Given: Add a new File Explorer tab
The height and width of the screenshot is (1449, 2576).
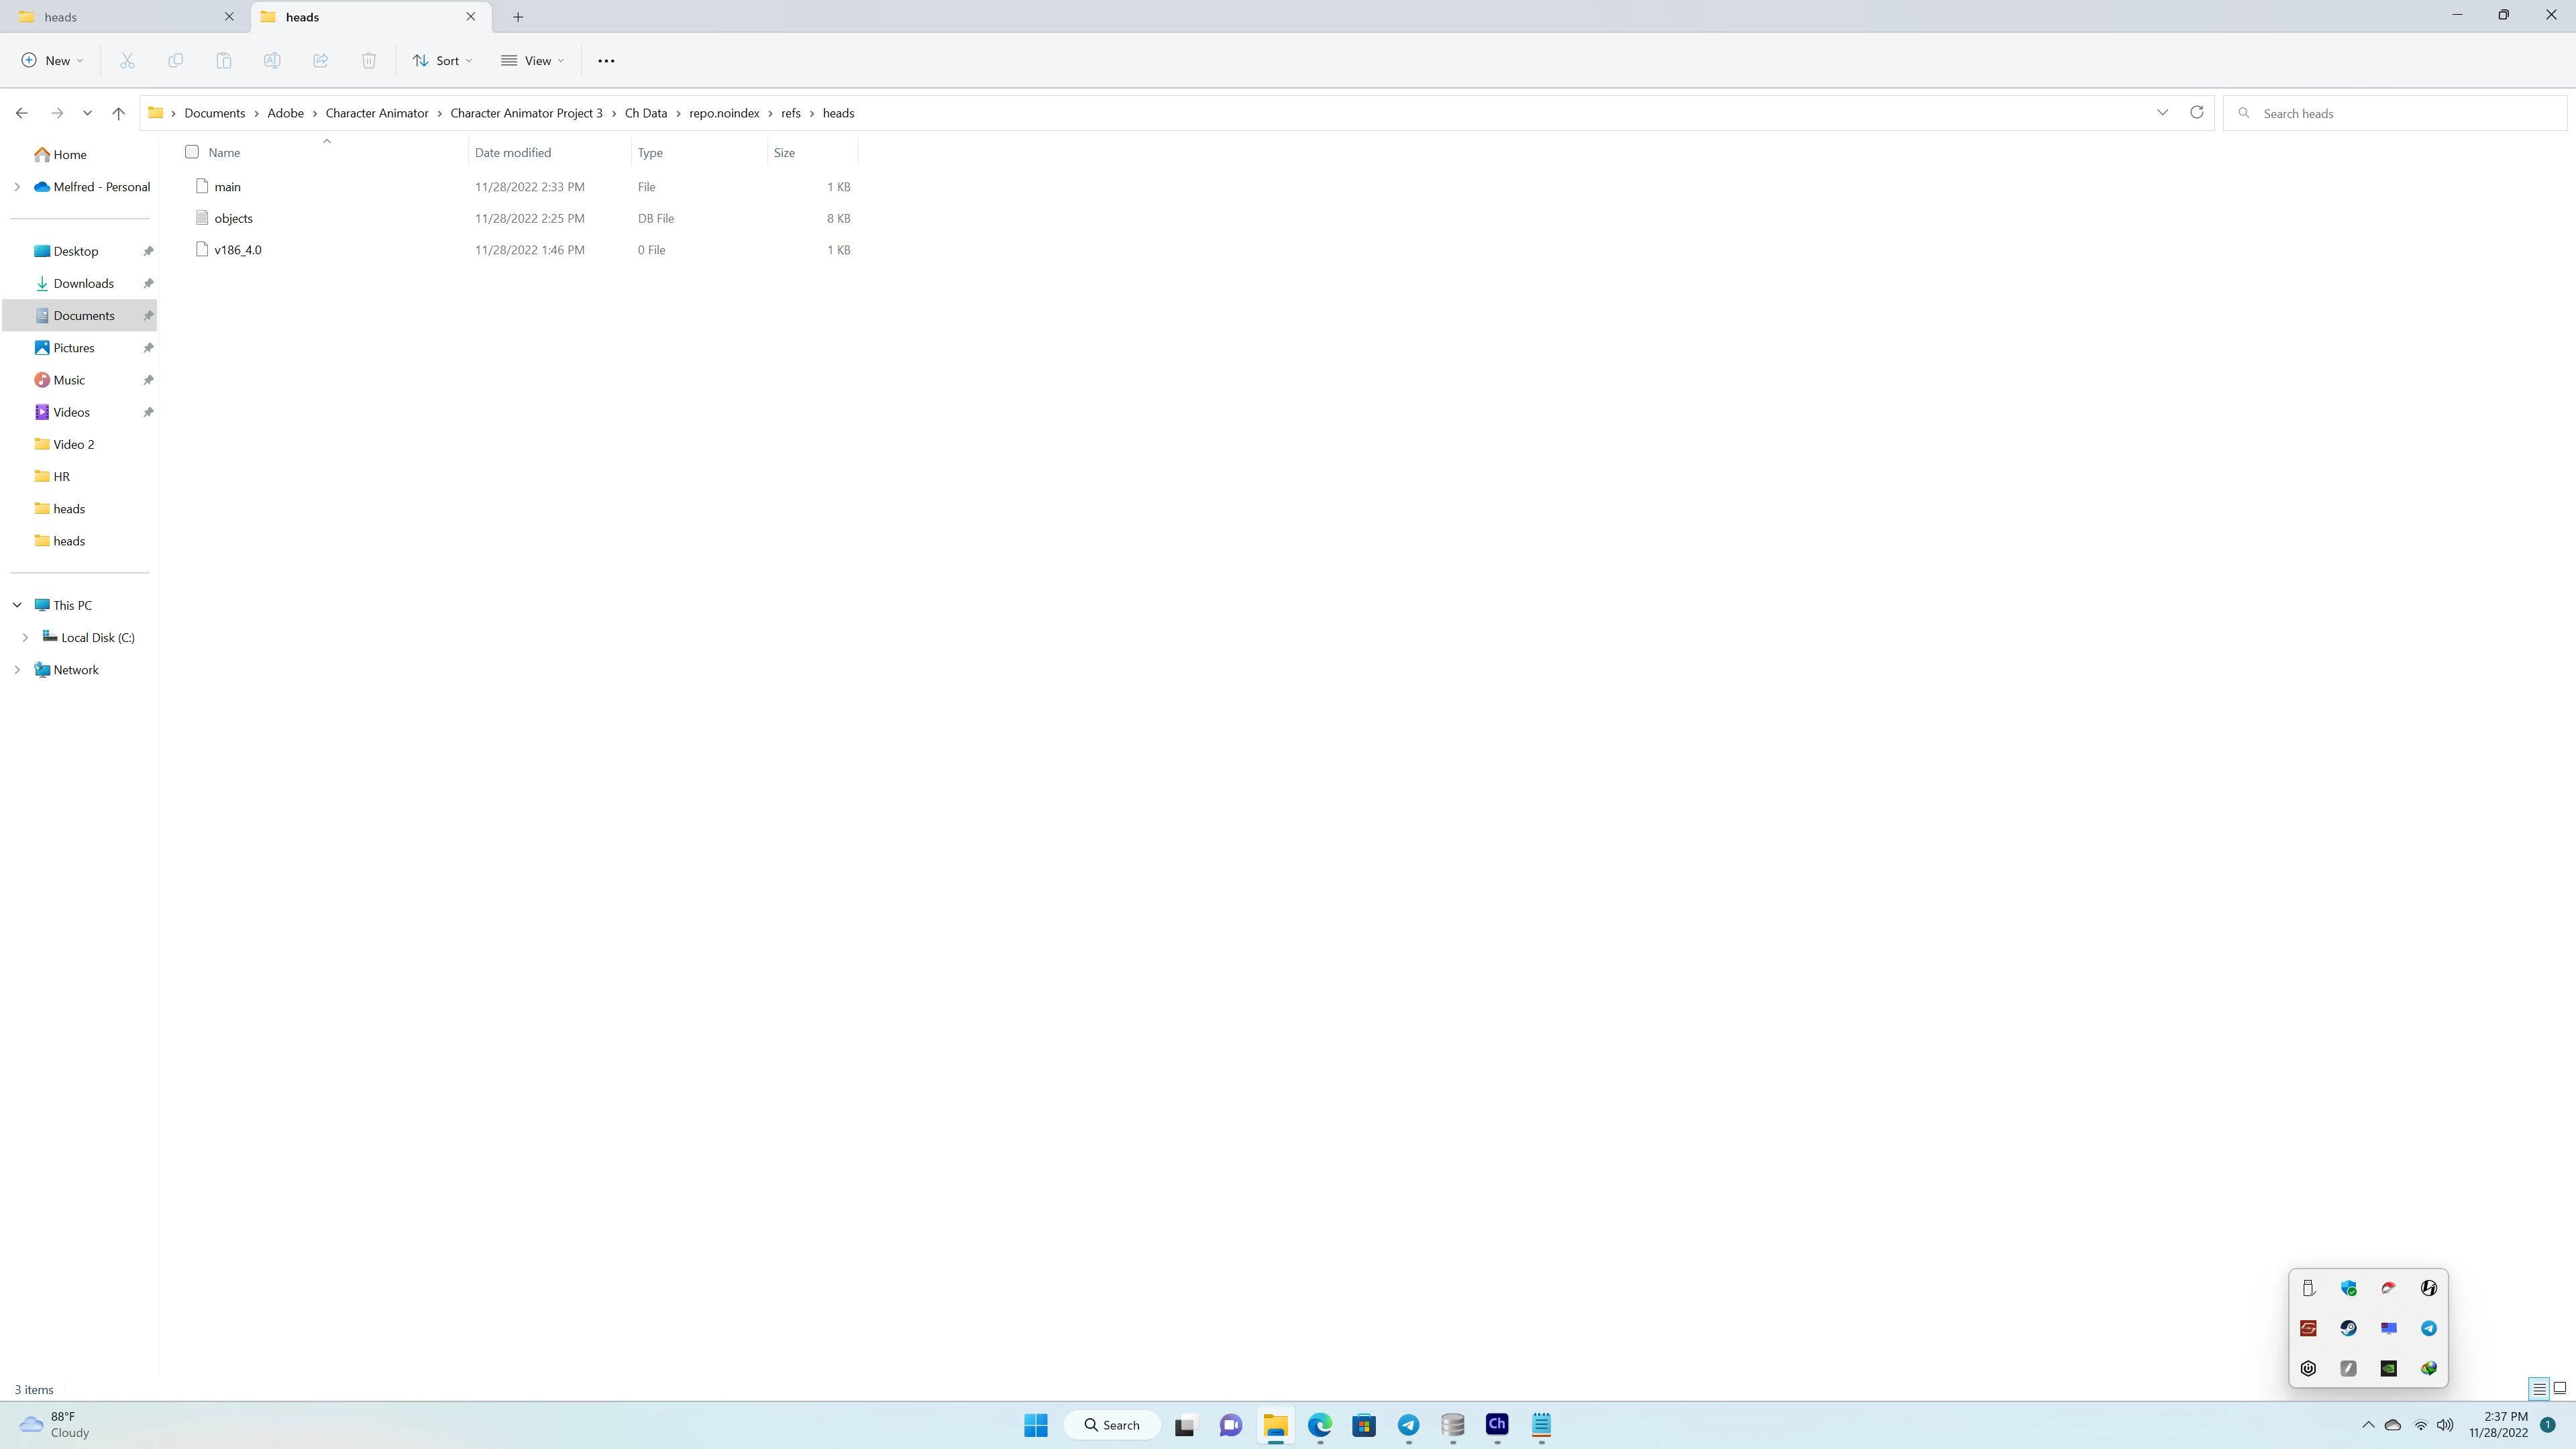Looking at the screenshot, I should [518, 17].
